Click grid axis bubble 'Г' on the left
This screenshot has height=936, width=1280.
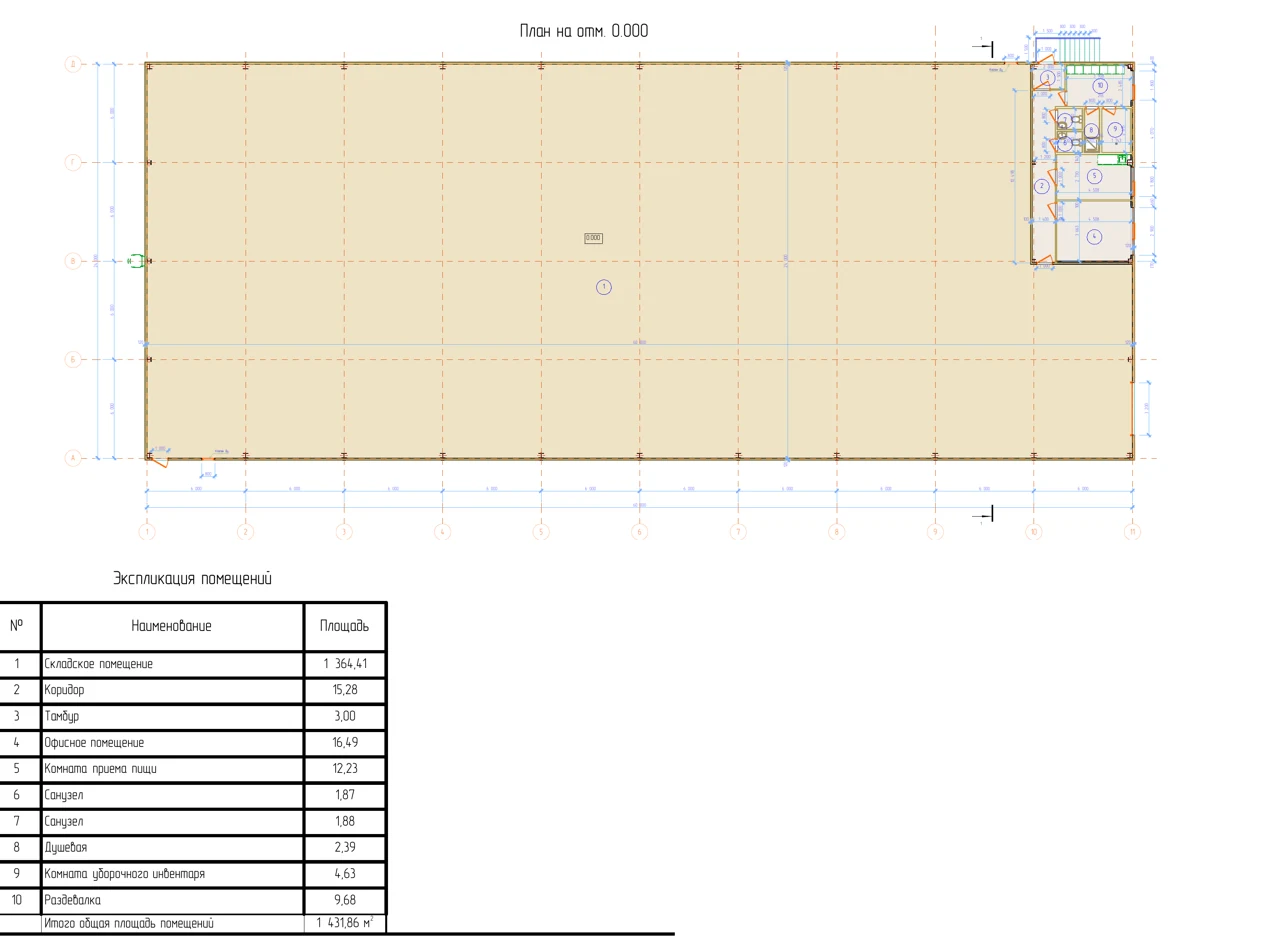pyautogui.click(x=72, y=162)
